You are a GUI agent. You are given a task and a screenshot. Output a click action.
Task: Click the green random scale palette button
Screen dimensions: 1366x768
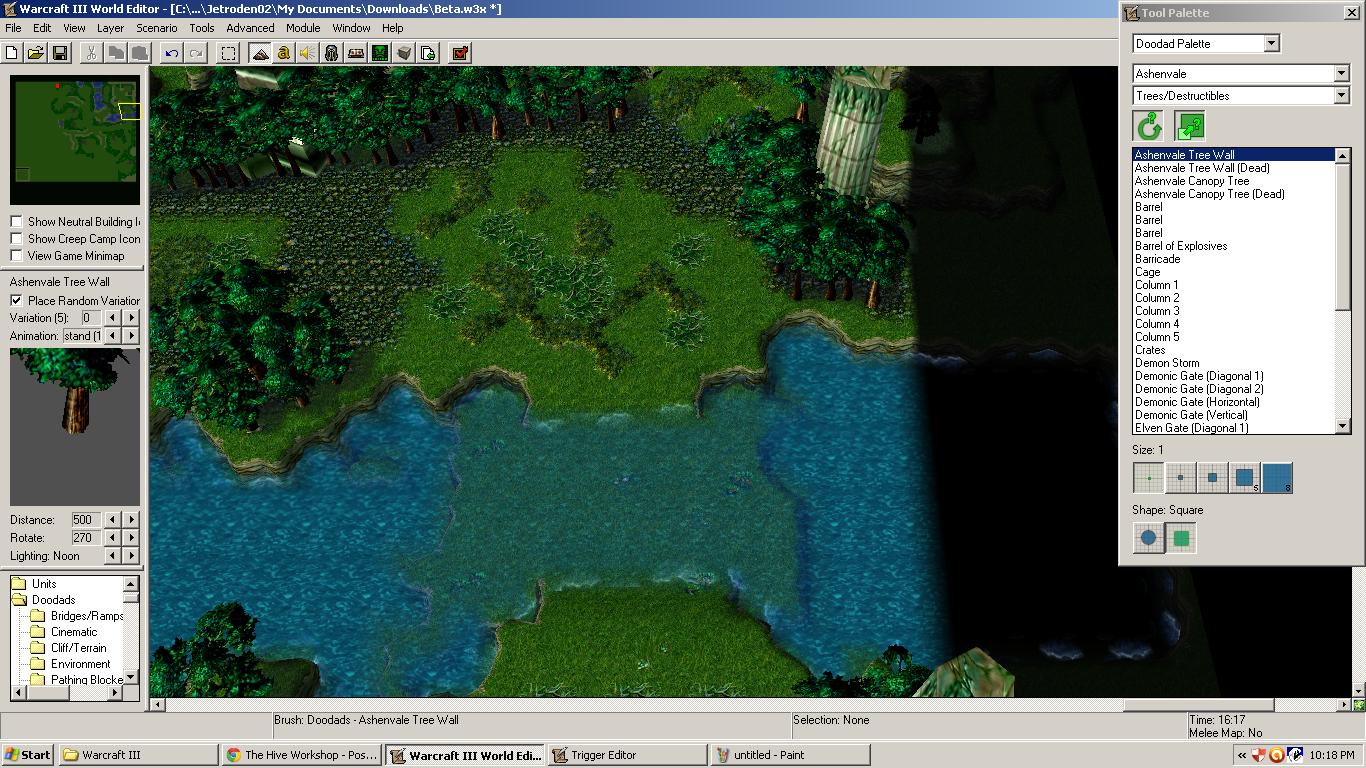coord(1190,126)
